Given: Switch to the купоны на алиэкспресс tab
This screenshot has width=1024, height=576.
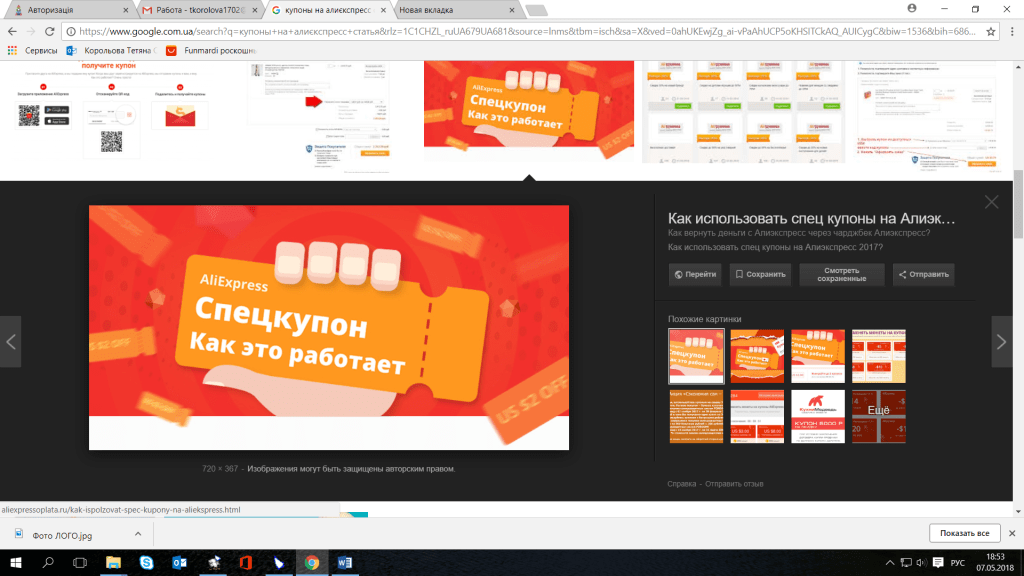Looking at the screenshot, I should [x=326, y=10].
